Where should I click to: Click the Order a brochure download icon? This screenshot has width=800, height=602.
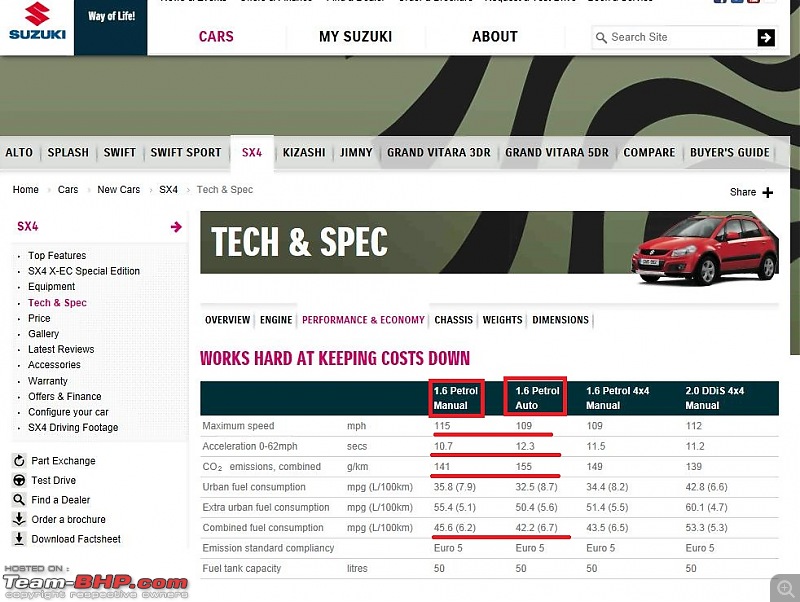pos(19,519)
